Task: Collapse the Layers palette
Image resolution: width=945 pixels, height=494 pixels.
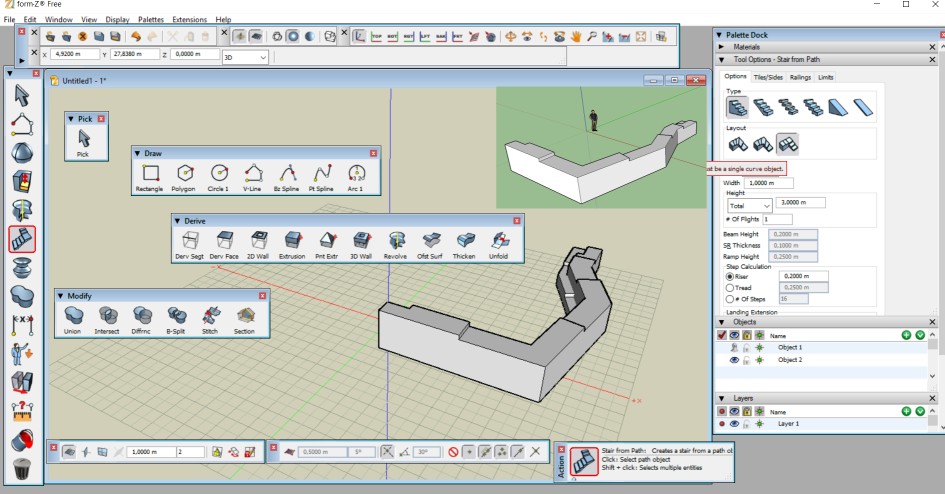Action: click(x=721, y=398)
